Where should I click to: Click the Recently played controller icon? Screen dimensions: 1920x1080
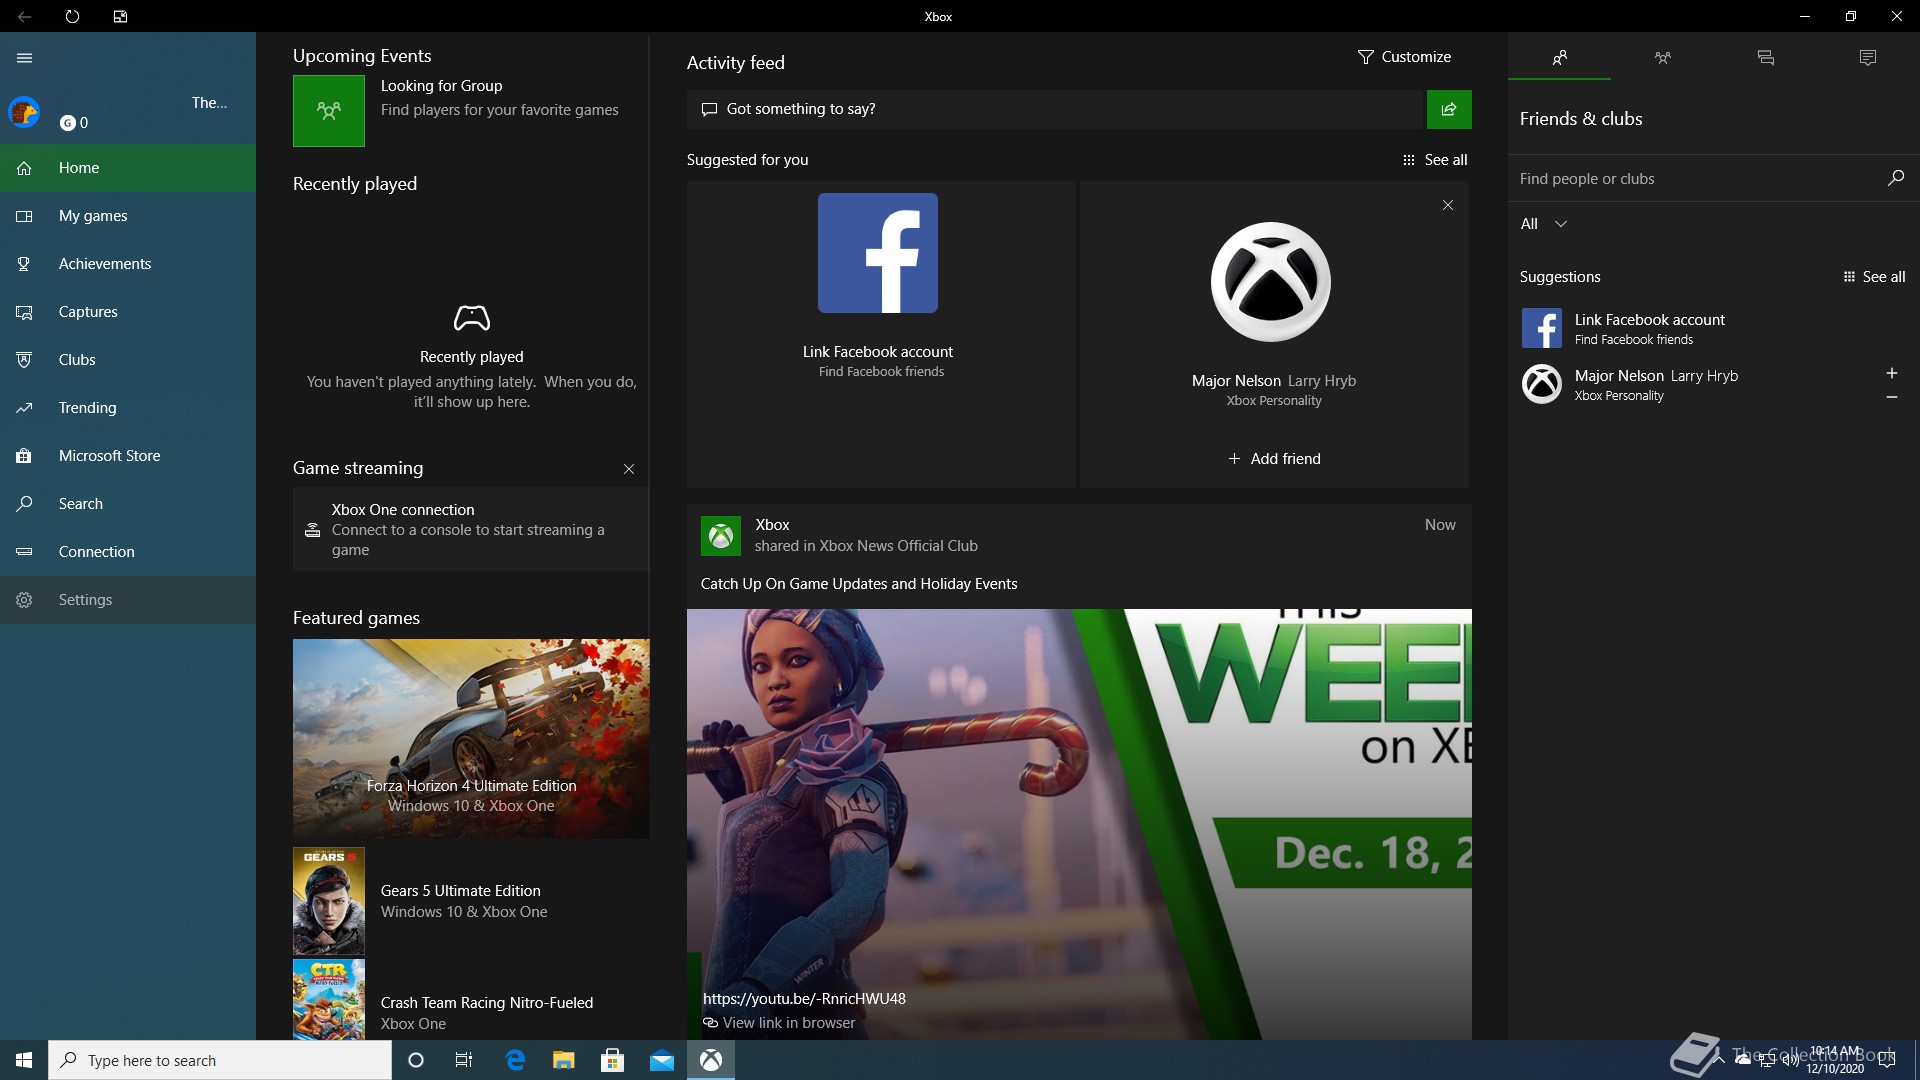click(472, 318)
